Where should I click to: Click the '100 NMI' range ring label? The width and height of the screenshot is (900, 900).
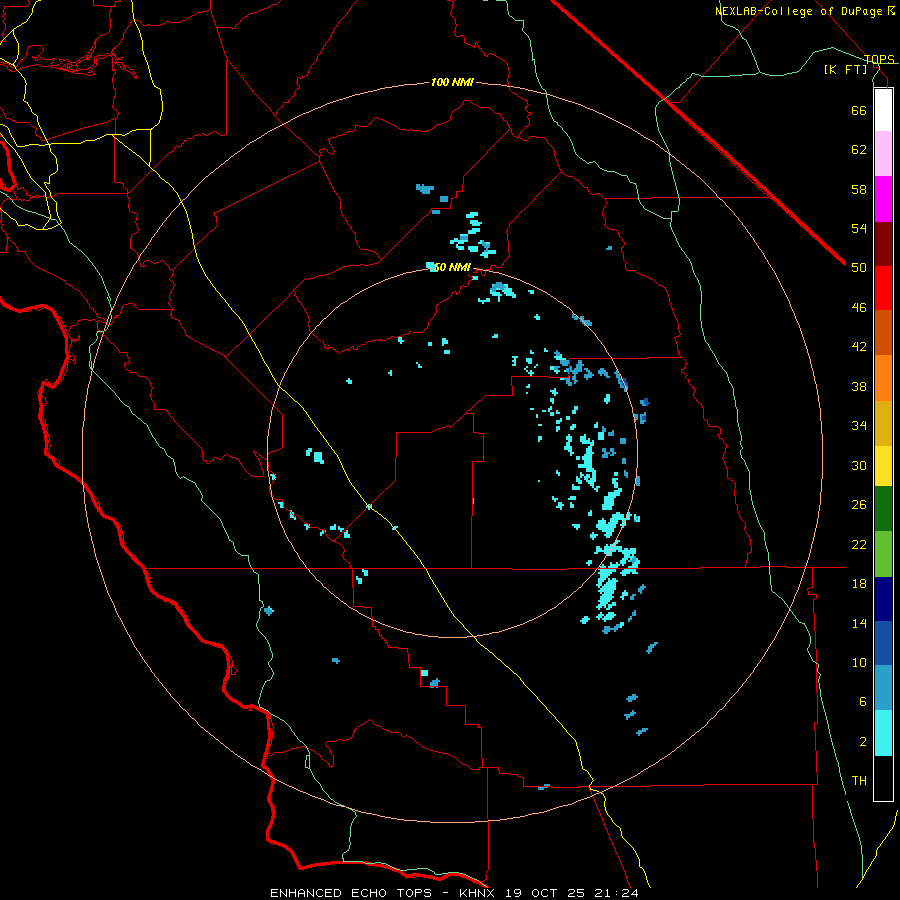(x=452, y=82)
